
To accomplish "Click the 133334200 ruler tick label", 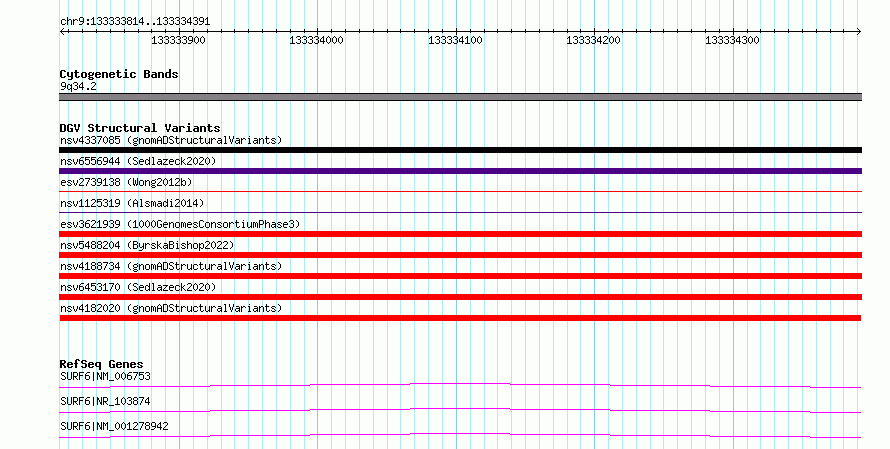I will tap(593, 40).
